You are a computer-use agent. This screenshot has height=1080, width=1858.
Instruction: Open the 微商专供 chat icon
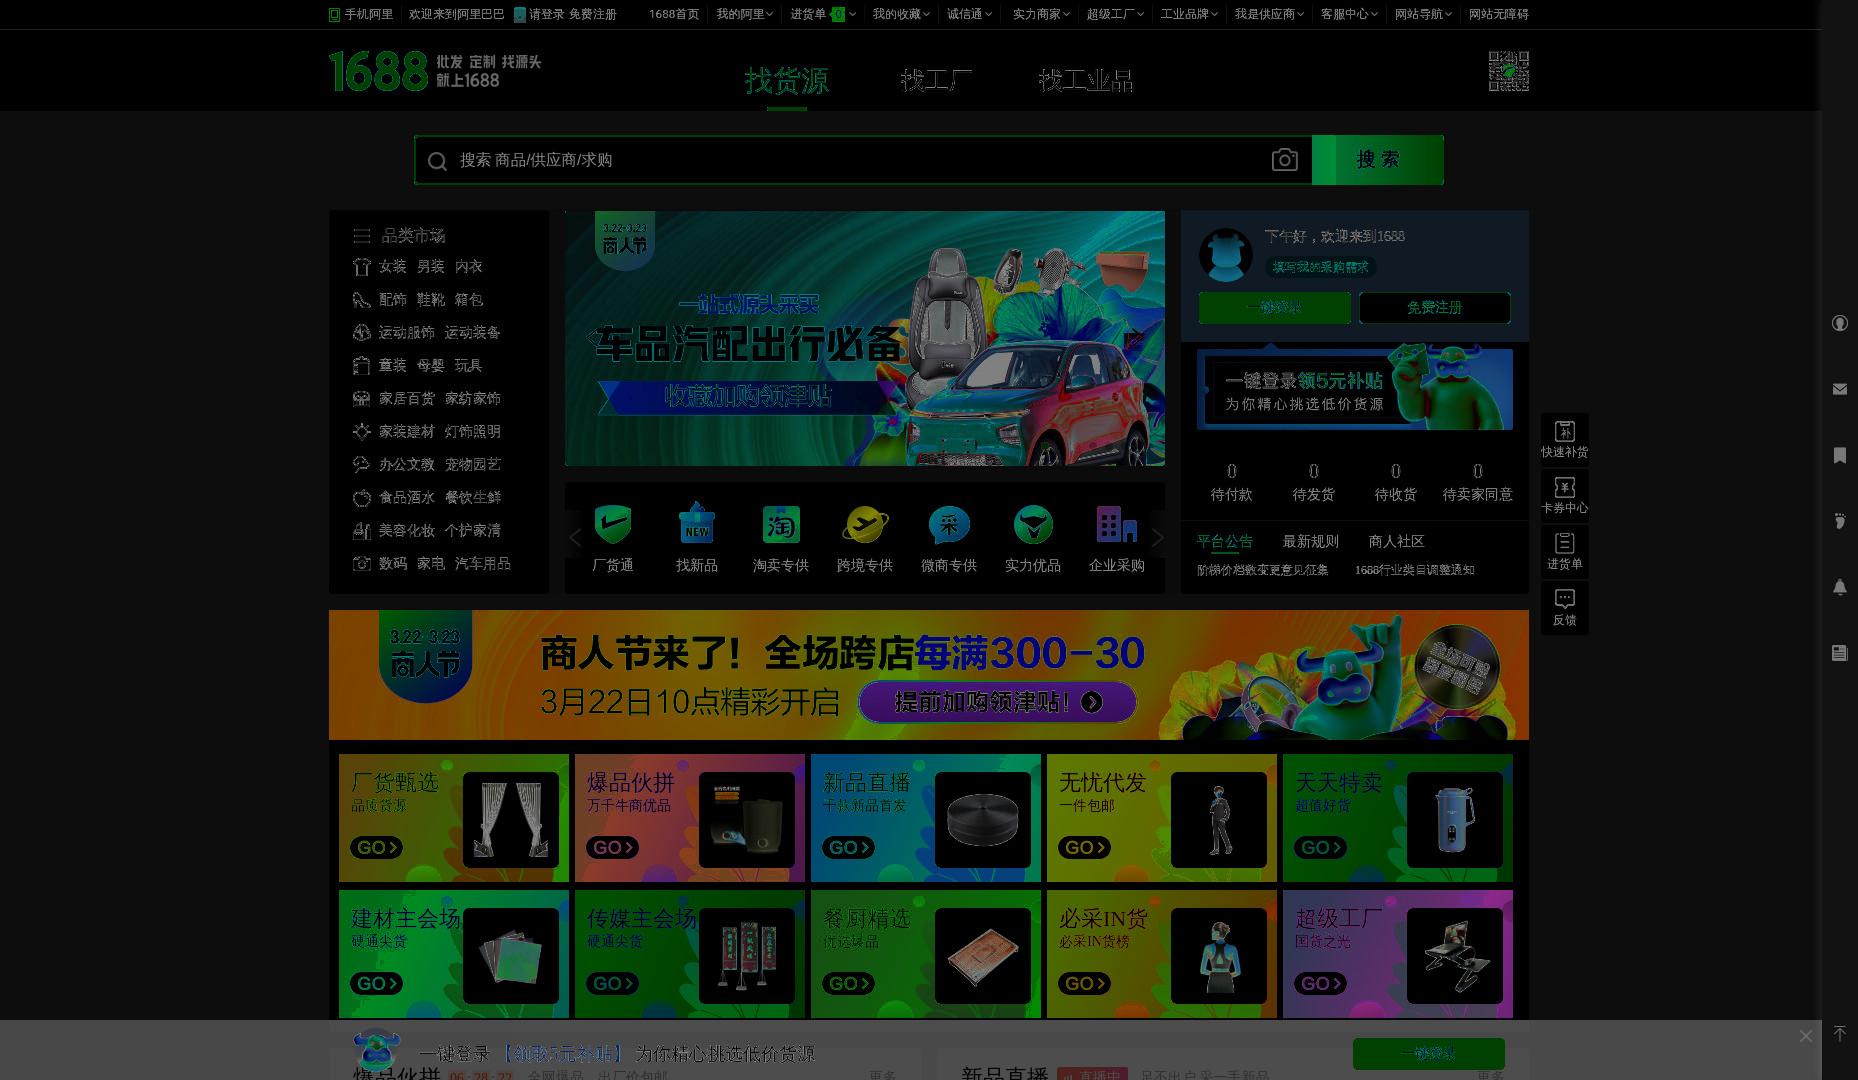pyautogui.click(x=948, y=524)
